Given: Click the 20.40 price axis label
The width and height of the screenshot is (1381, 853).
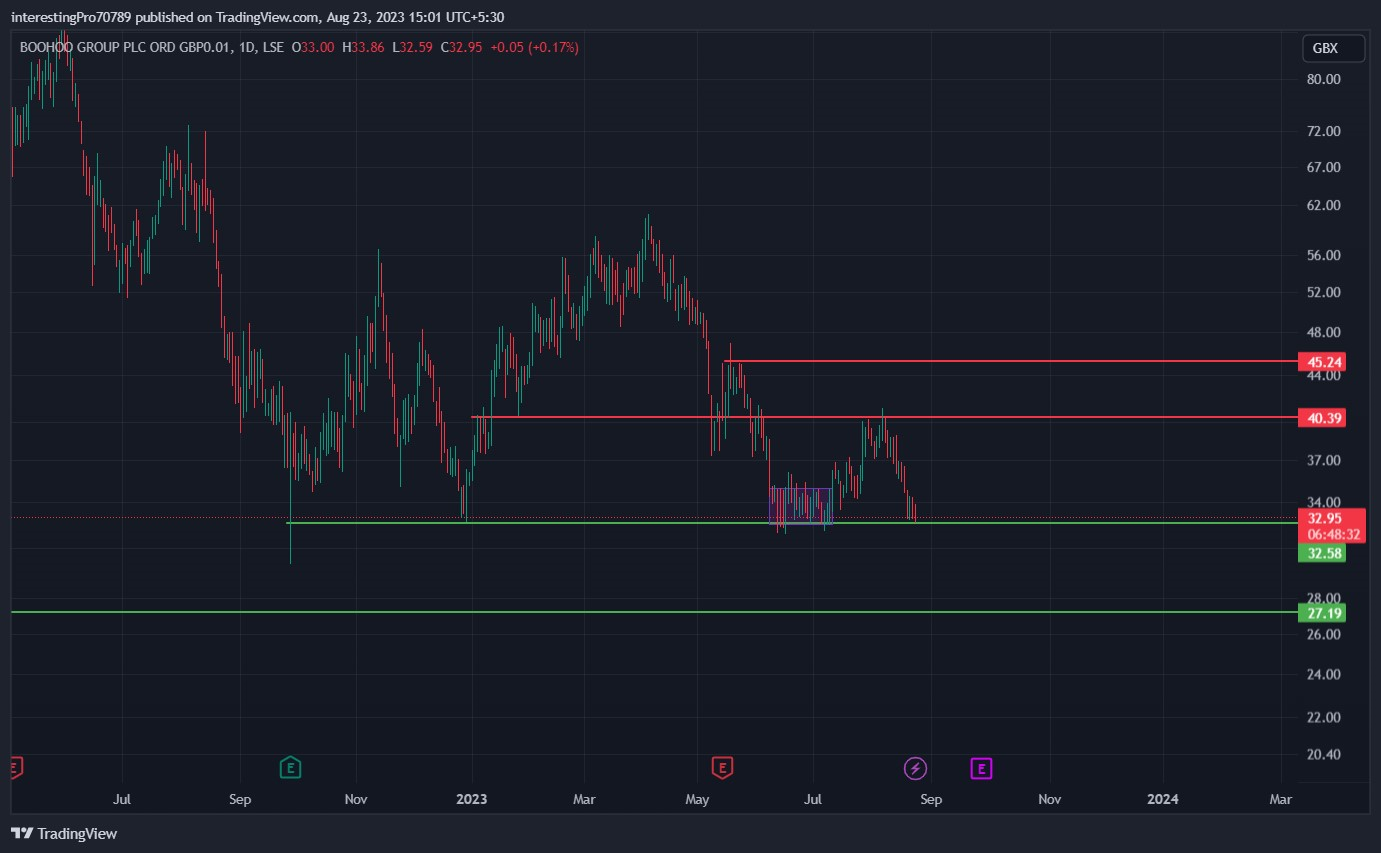Looking at the screenshot, I should click(x=1323, y=755).
